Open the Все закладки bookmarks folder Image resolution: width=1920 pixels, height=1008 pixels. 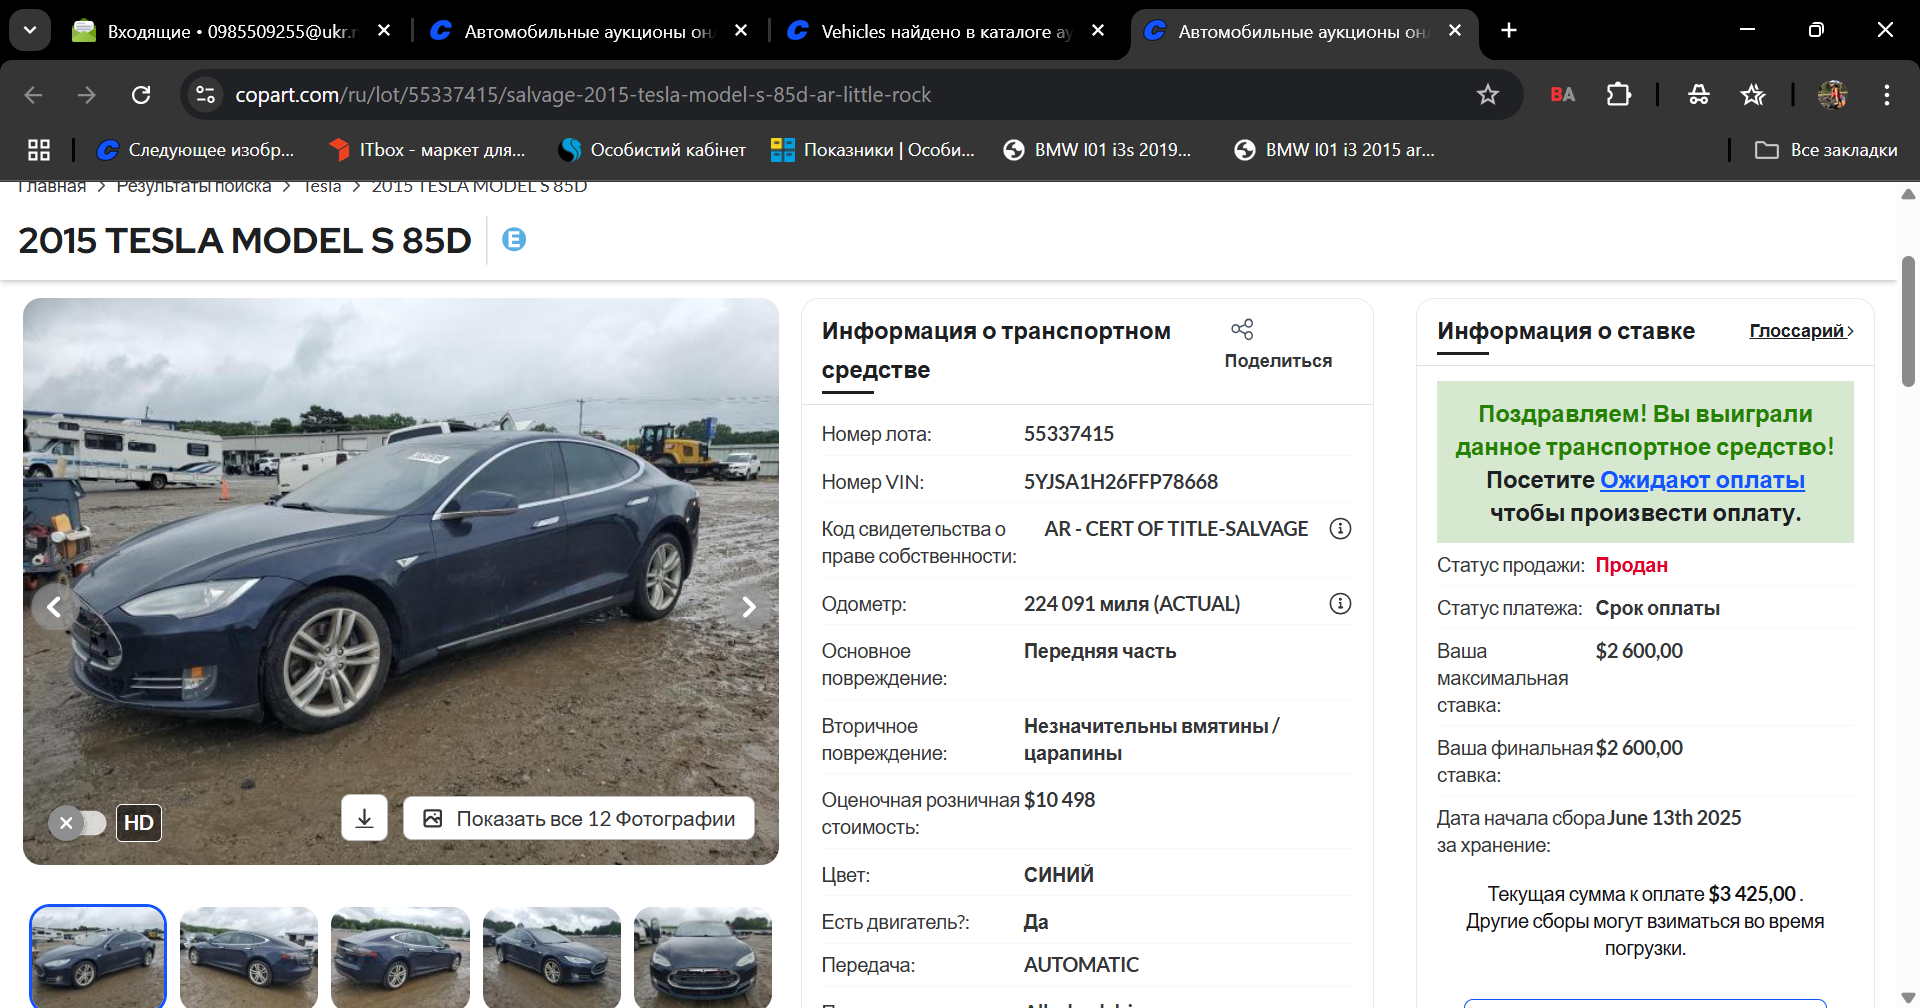(x=1826, y=150)
